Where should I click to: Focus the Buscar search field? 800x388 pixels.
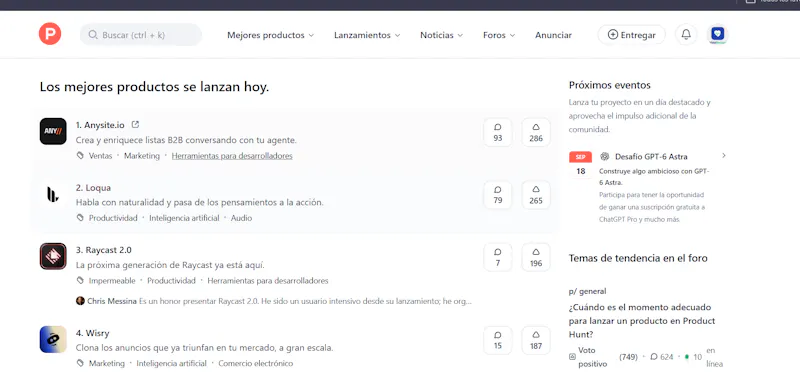point(141,35)
